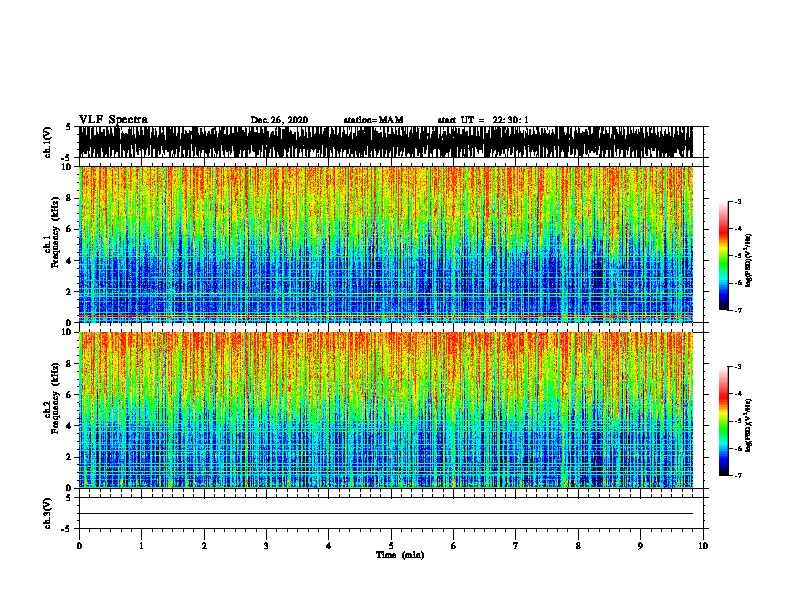Click the "-7" label on the ch.2 color bar
This screenshot has width=792, height=612.
(x=738, y=475)
